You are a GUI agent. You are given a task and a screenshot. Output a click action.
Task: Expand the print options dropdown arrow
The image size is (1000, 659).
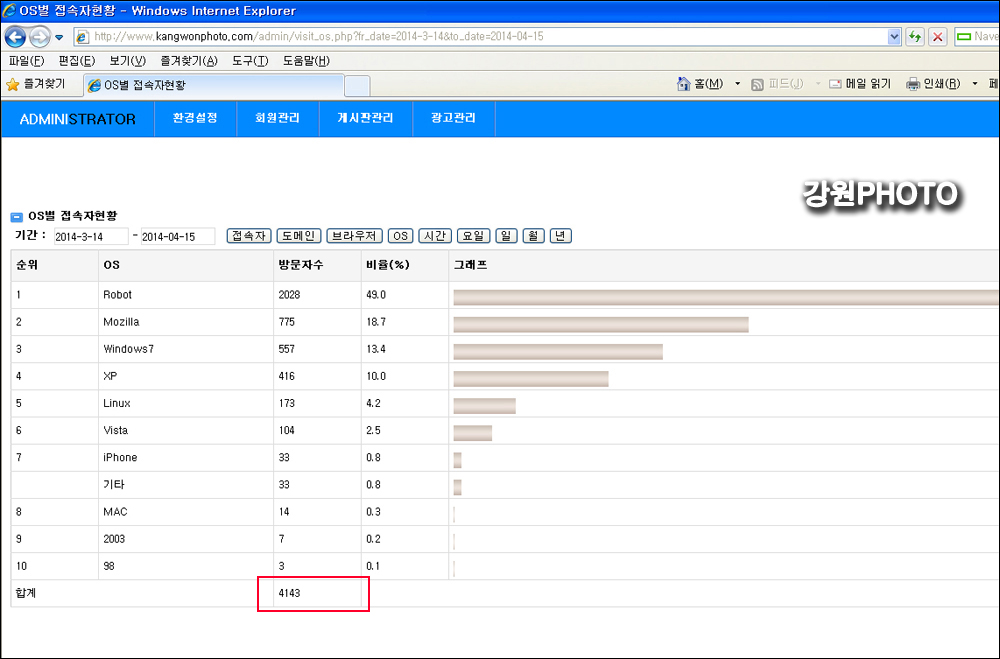[974, 84]
